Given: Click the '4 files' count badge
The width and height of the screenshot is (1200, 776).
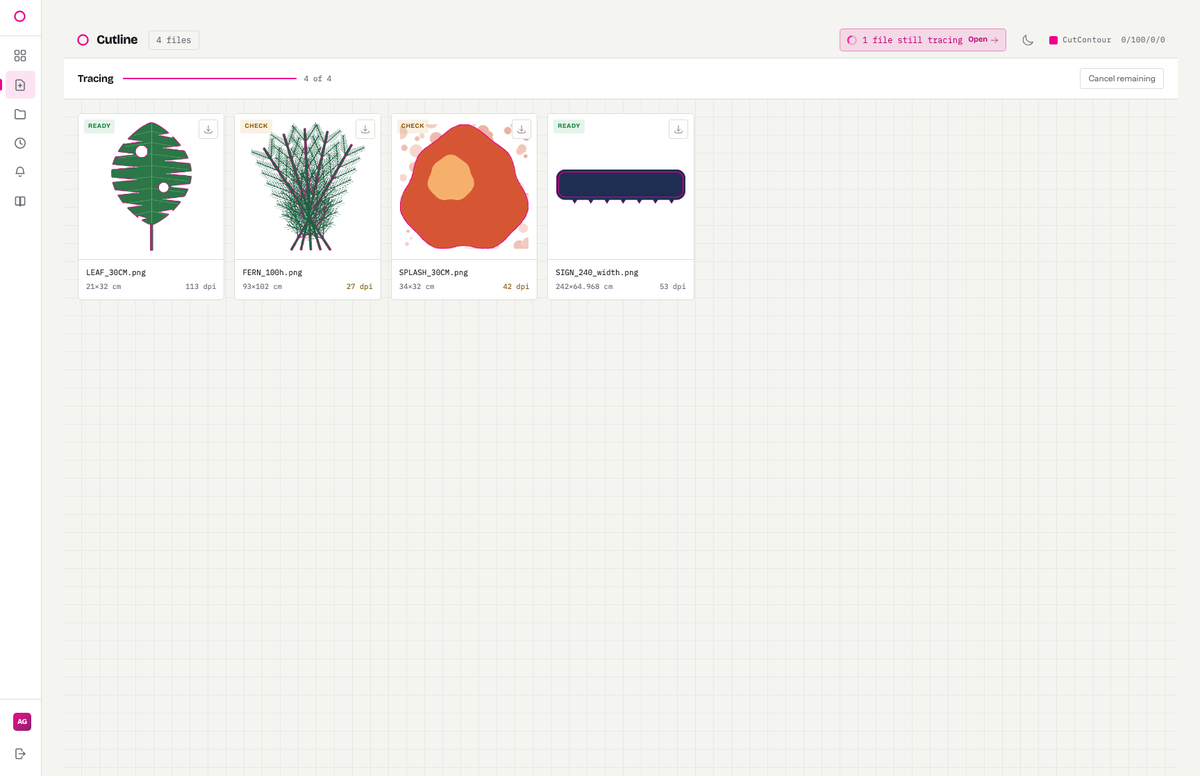Looking at the screenshot, I should 174,40.
